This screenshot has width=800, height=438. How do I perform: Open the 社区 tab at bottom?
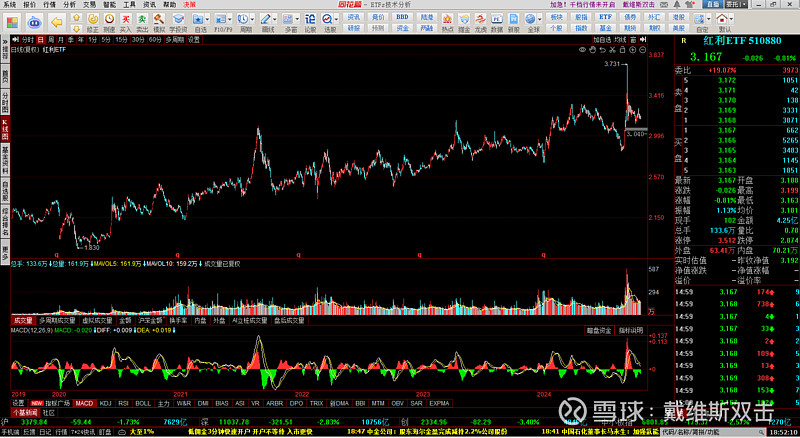pos(48,412)
